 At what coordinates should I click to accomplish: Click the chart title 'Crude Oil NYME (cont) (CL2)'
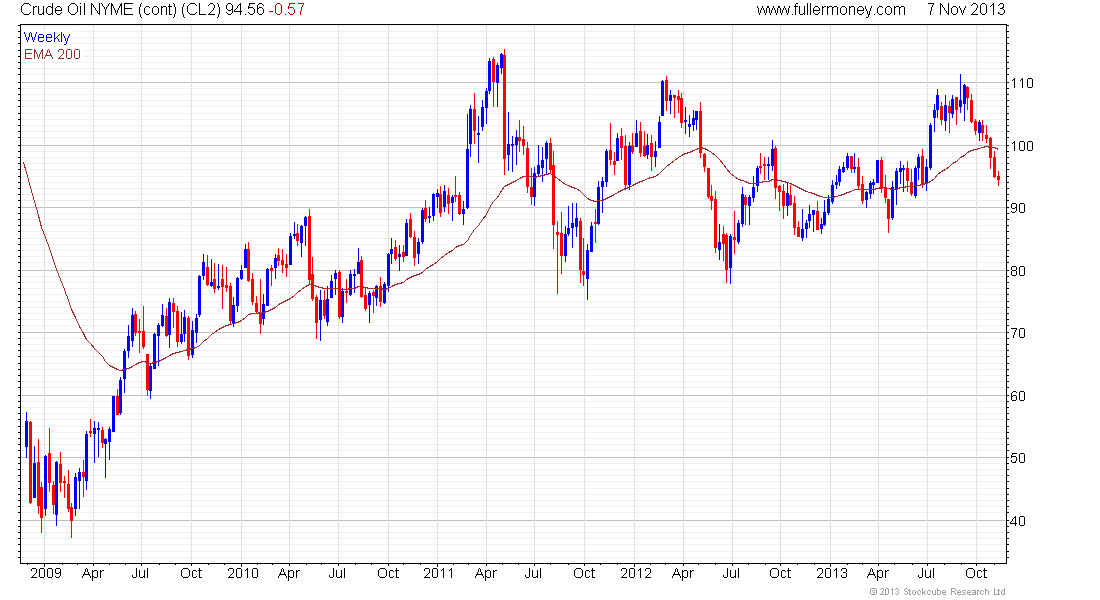[121, 10]
